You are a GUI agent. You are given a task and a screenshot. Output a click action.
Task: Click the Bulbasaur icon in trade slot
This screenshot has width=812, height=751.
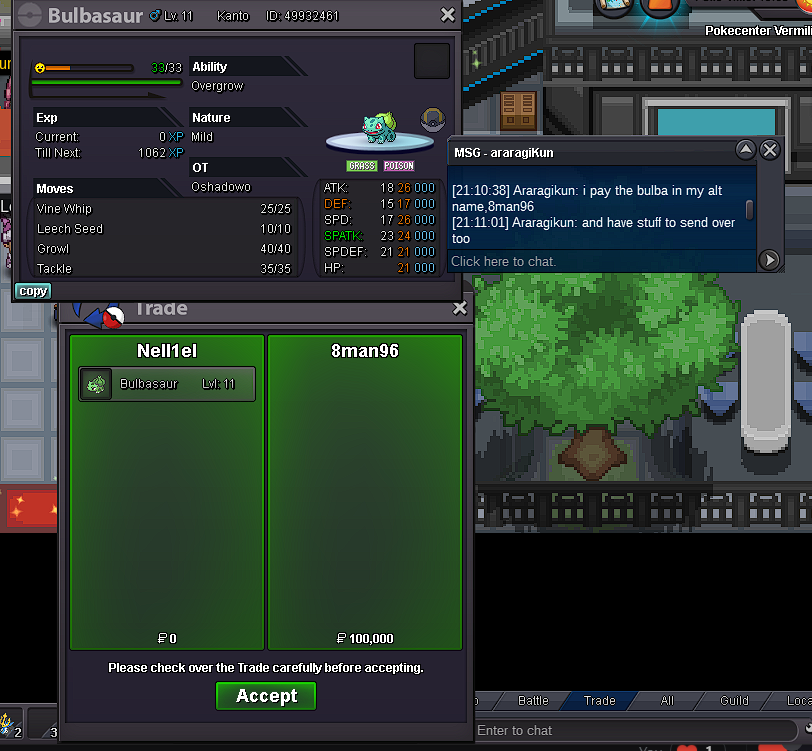96,384
